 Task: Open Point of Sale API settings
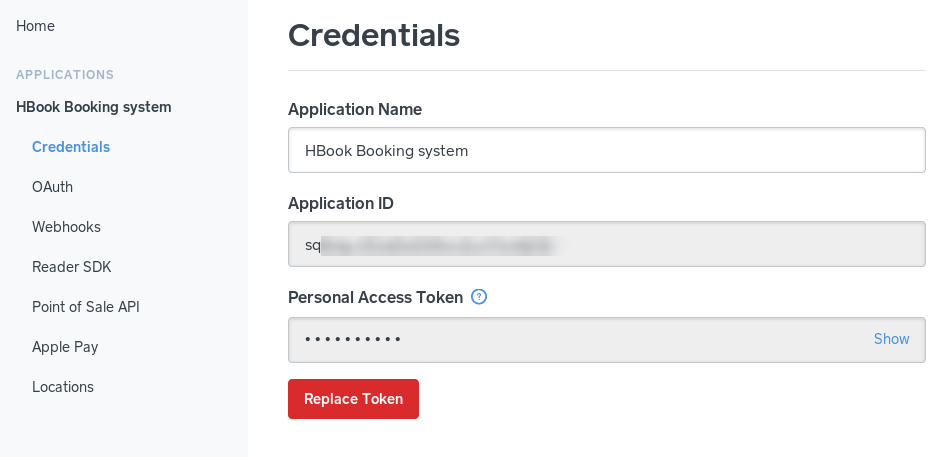(86, 307)
